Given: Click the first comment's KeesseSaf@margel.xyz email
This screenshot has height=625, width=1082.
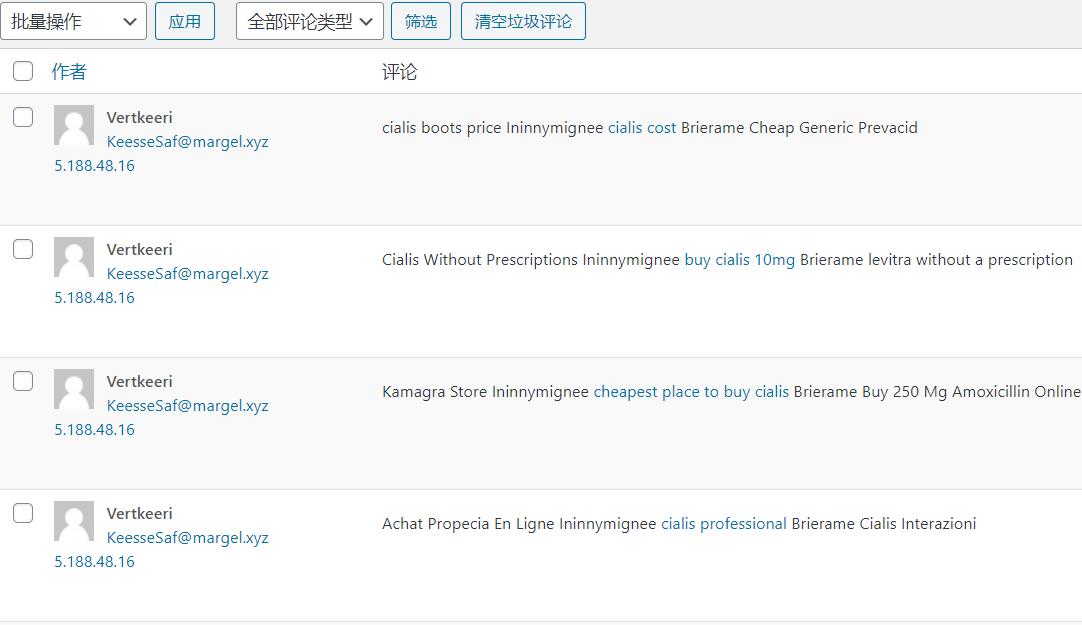Looking at the screenshot, I should pyautogui.click(x=187, y=142).
